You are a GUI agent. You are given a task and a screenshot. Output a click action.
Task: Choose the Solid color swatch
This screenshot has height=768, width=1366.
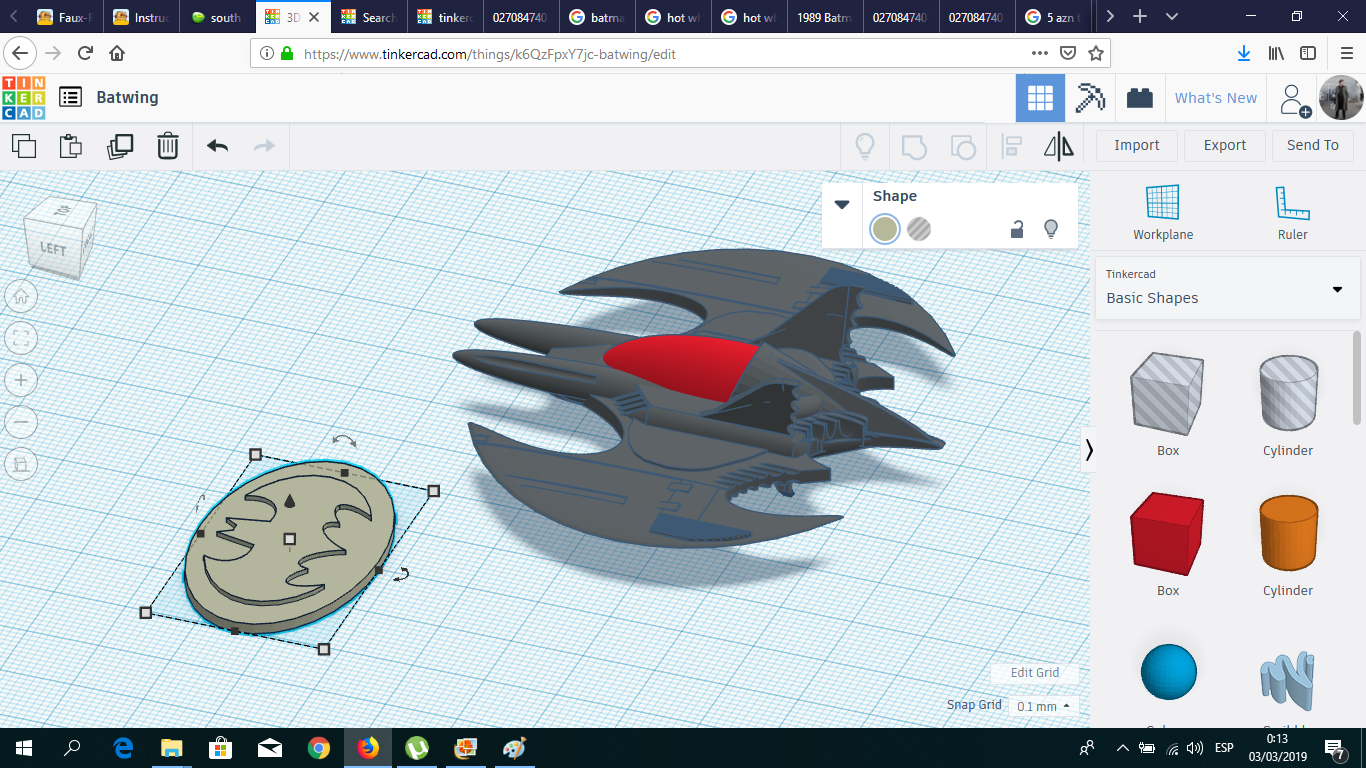[x=884, y=229]
